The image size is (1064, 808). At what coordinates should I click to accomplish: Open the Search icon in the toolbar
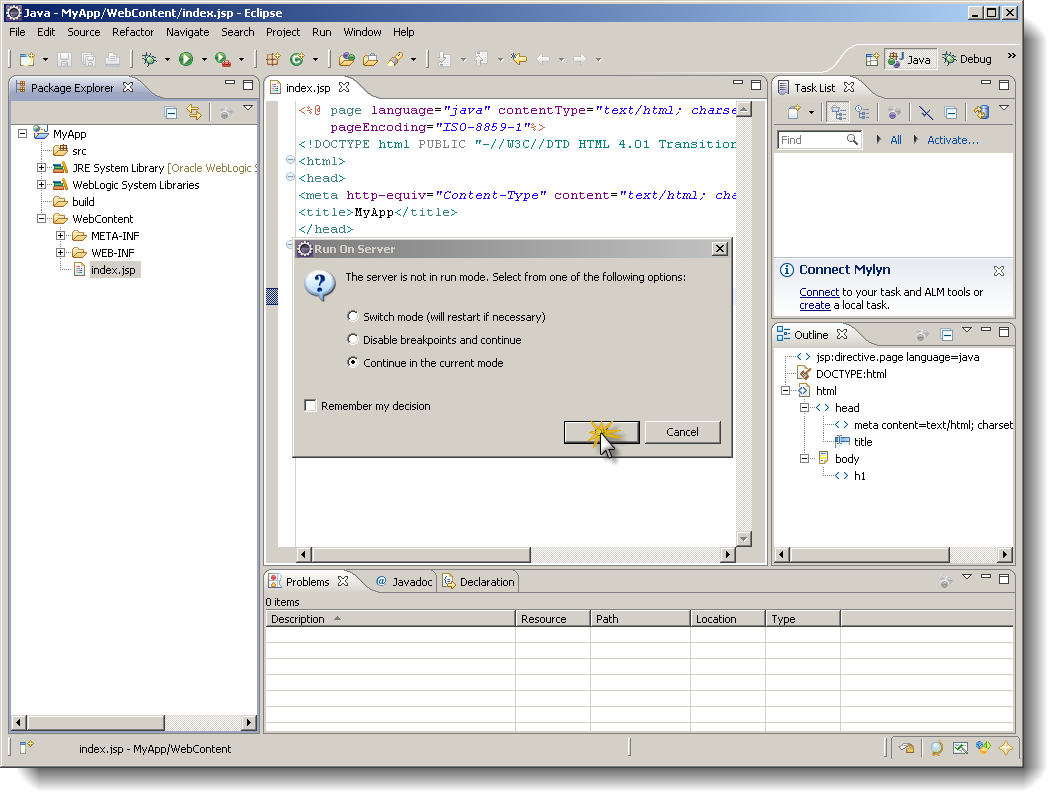(x=395, y=59)
